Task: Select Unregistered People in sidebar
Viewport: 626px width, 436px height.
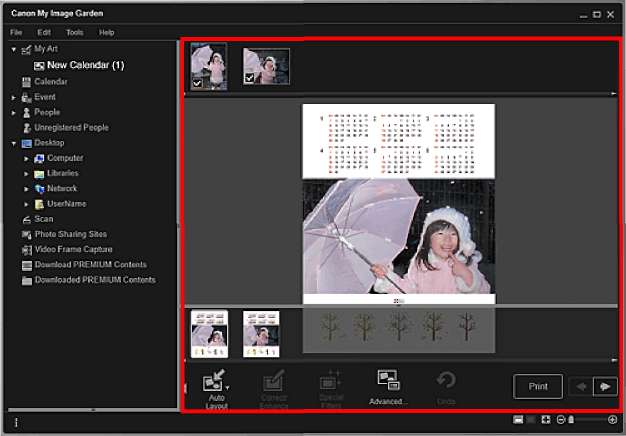Action: [70, 128]
